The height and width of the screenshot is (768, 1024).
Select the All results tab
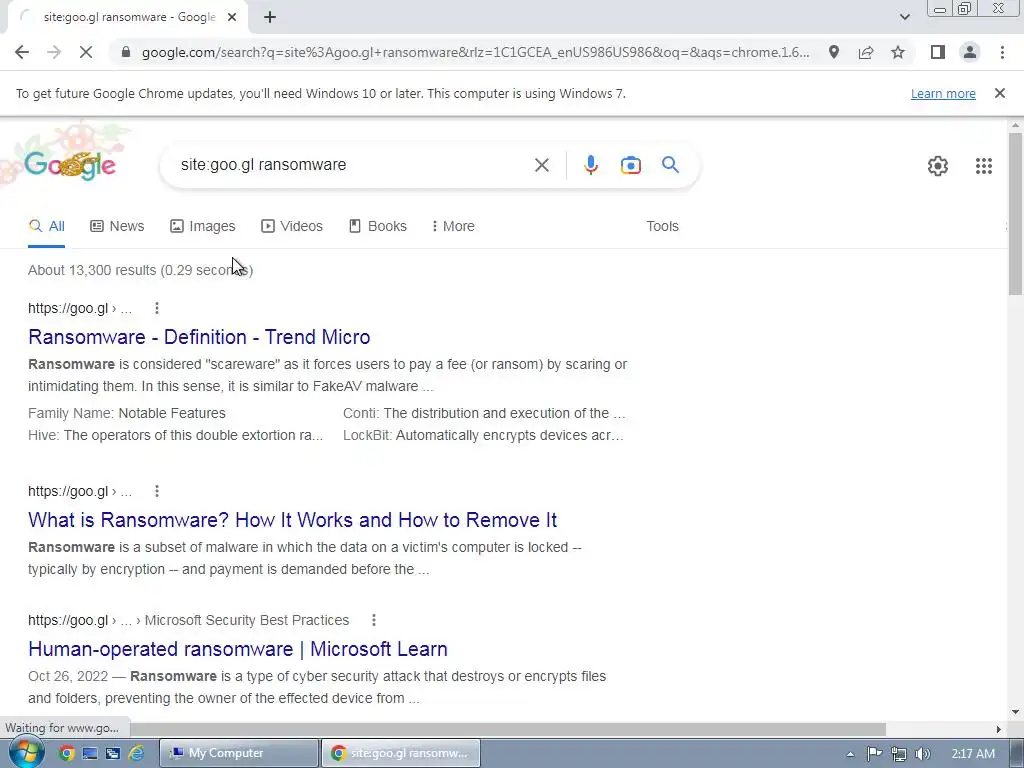[x=46, y=226]
